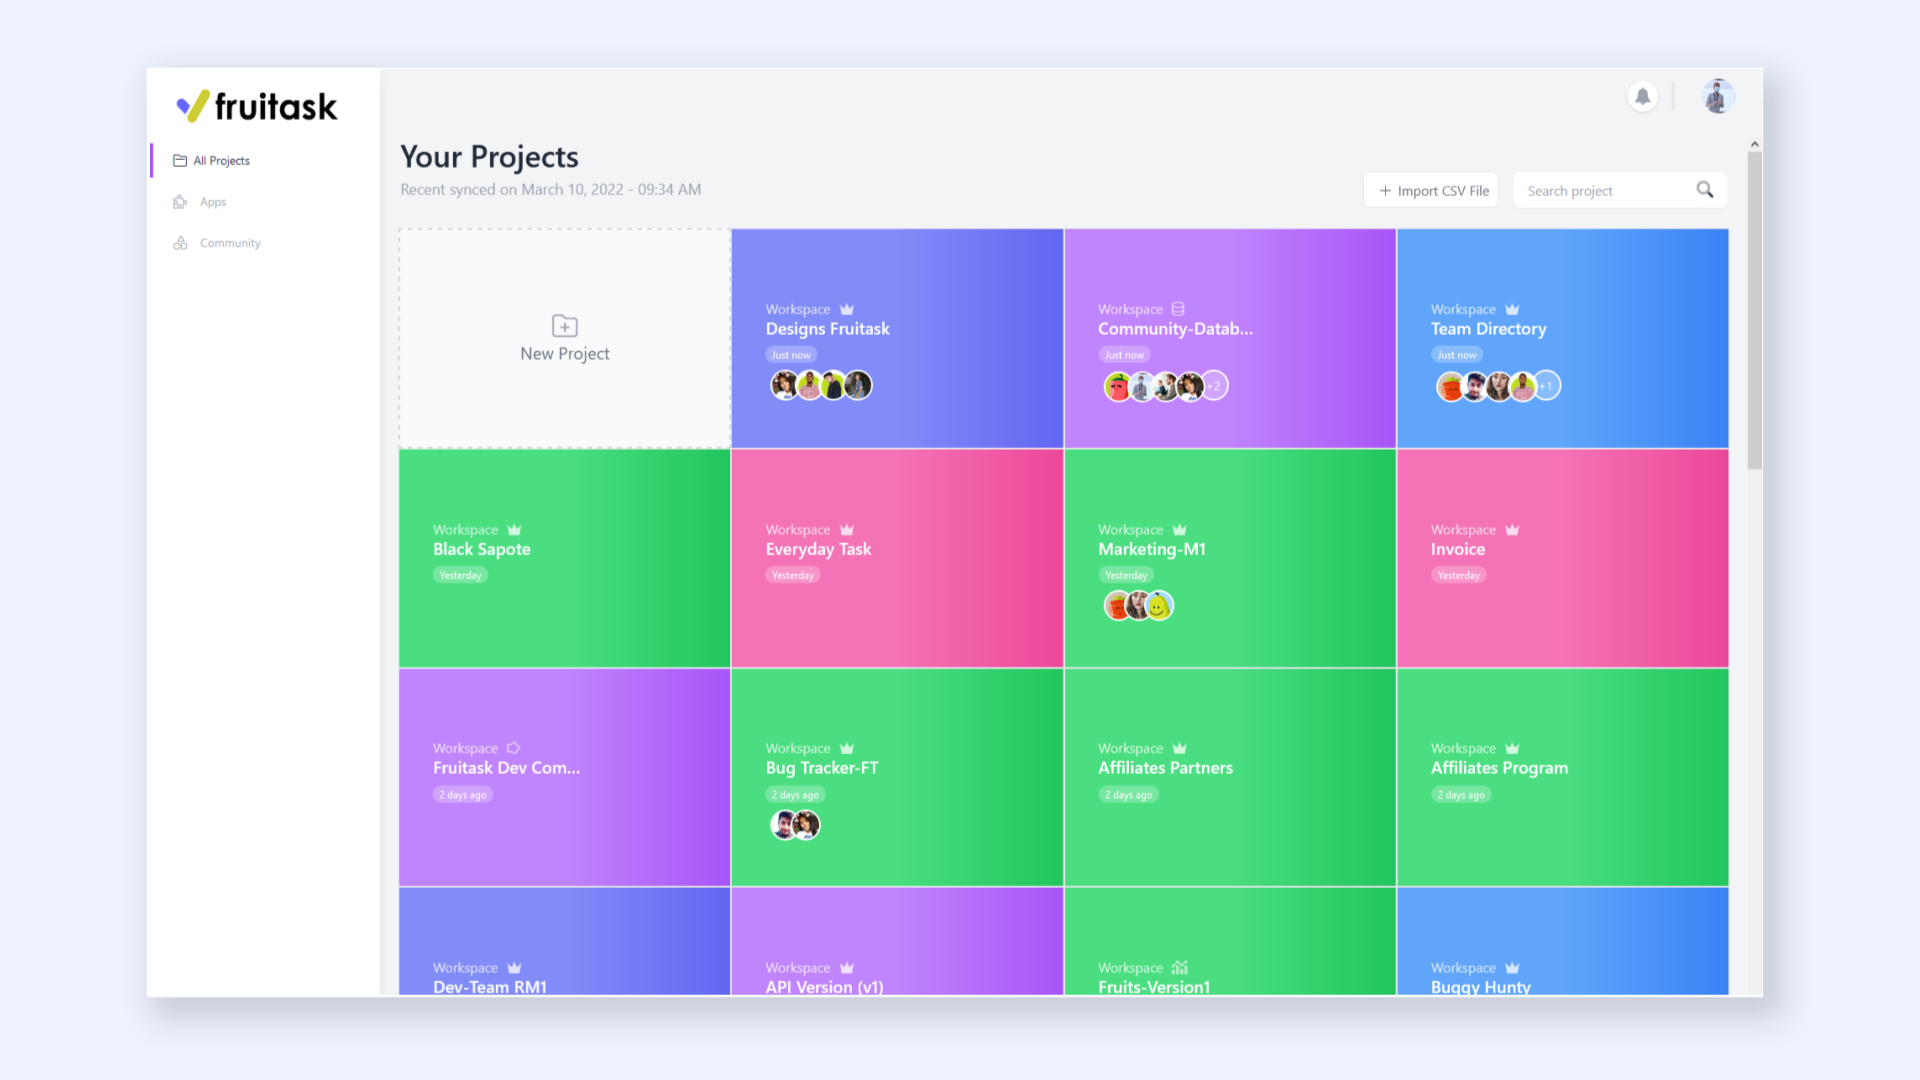Screen dimensions: 1920x1080
Task: Click the New Project folder icon
Action: [565, 326]
